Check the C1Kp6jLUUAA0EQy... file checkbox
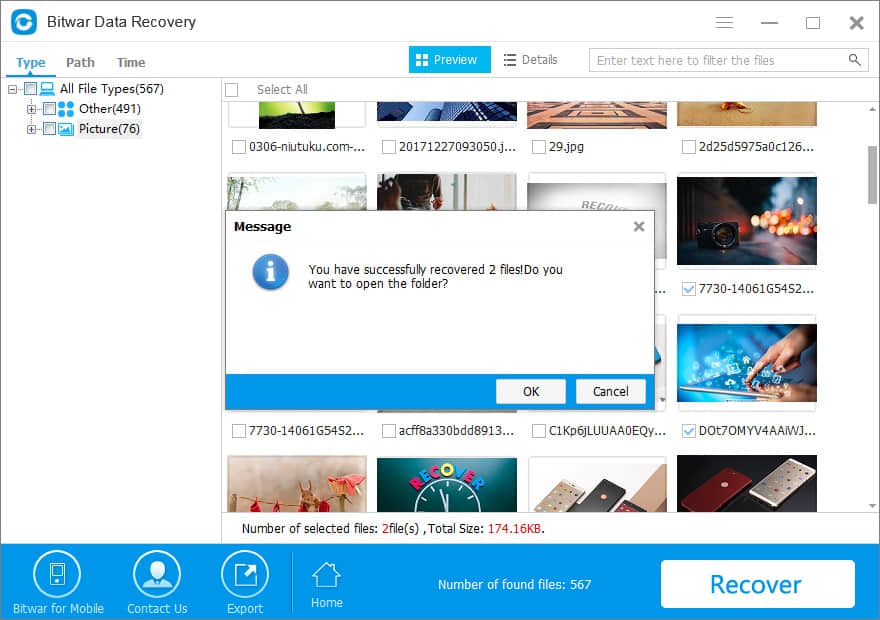This screenshot has width=880, height=620. [x=539, y=431]
